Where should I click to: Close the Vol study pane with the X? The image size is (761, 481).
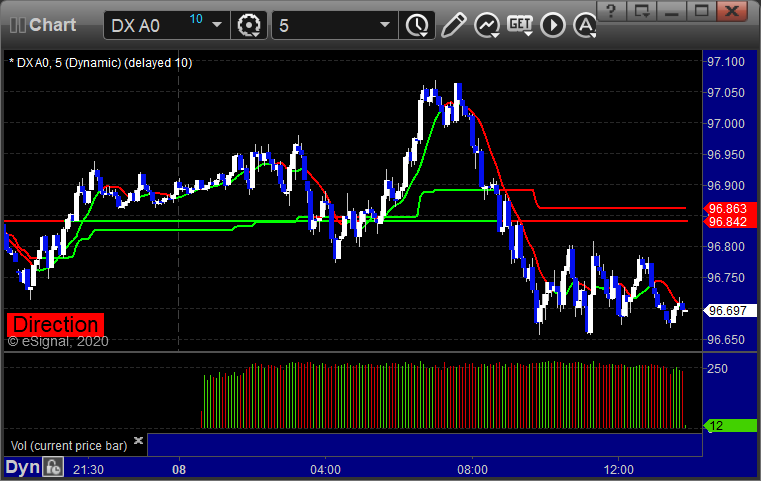(138, 441)
